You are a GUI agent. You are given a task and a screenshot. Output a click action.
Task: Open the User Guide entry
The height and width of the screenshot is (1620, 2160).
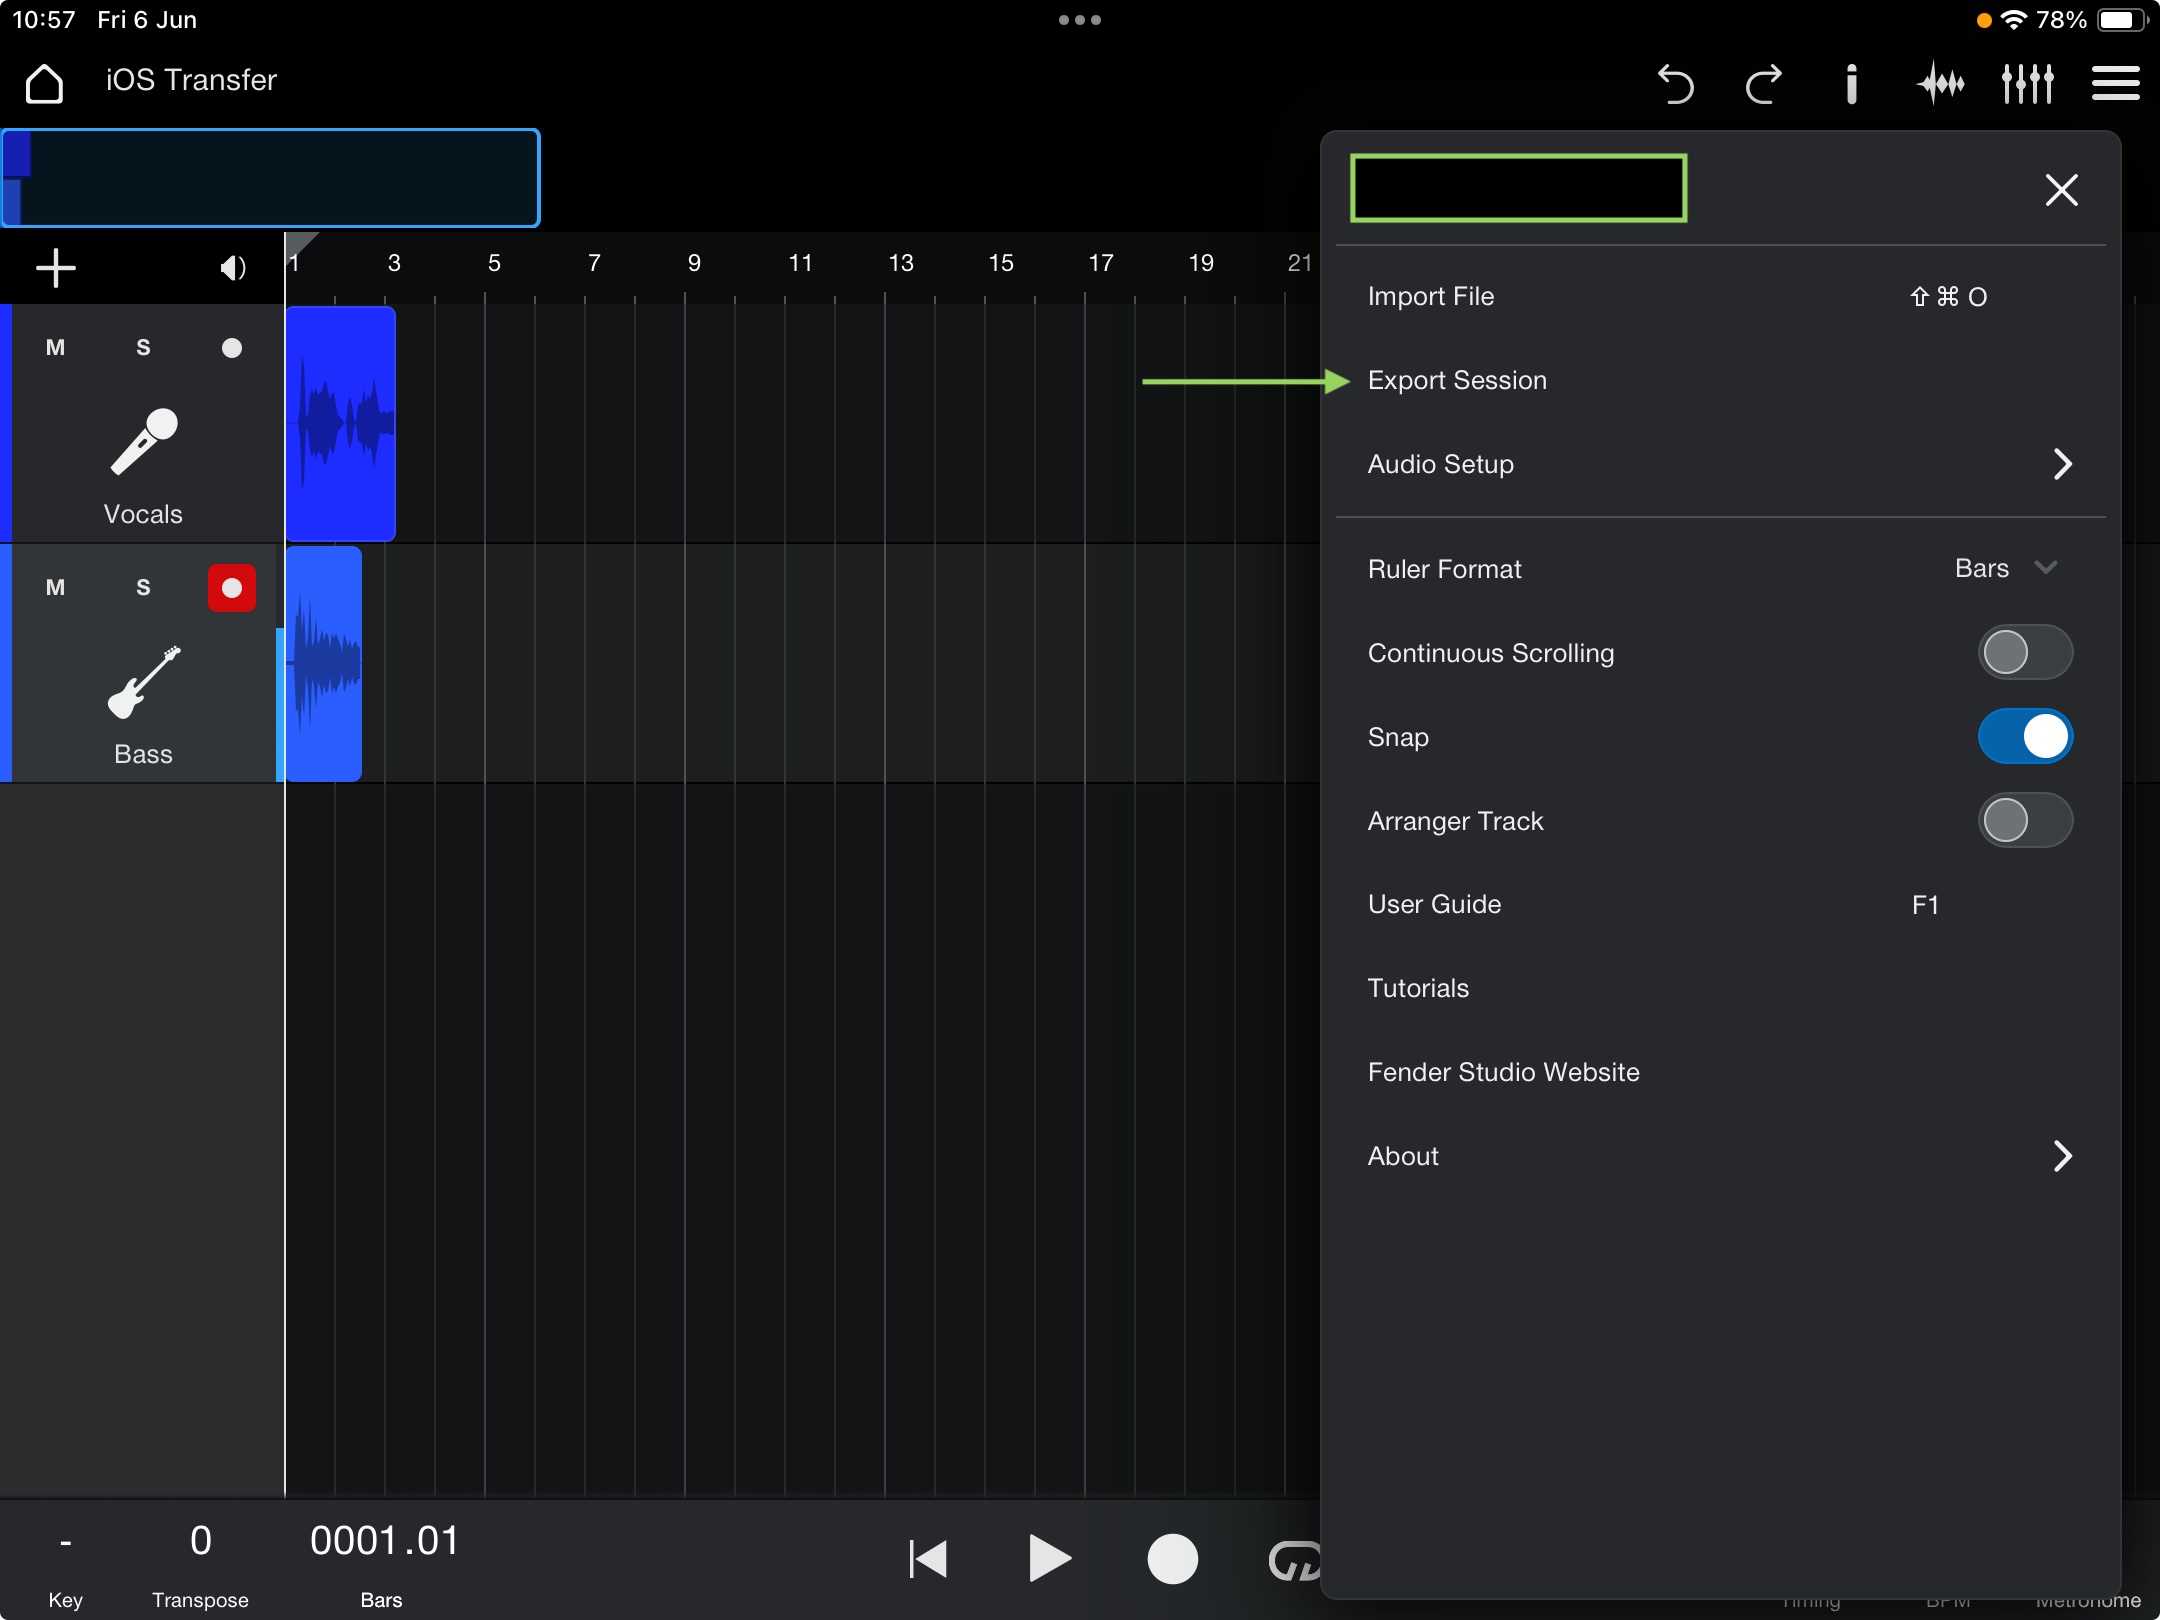[1720, 904]
